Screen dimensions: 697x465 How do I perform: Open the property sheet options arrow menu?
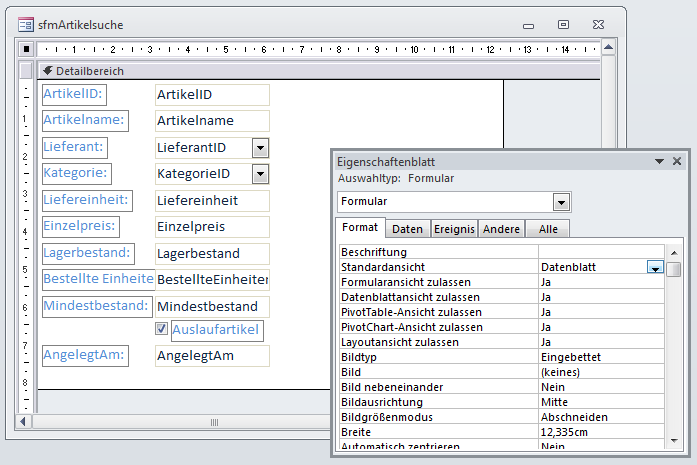point(659,161)
